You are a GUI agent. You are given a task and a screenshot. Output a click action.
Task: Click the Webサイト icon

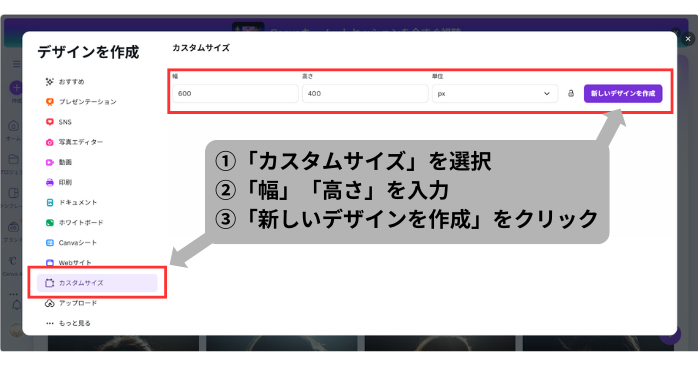tap(49, 263)
